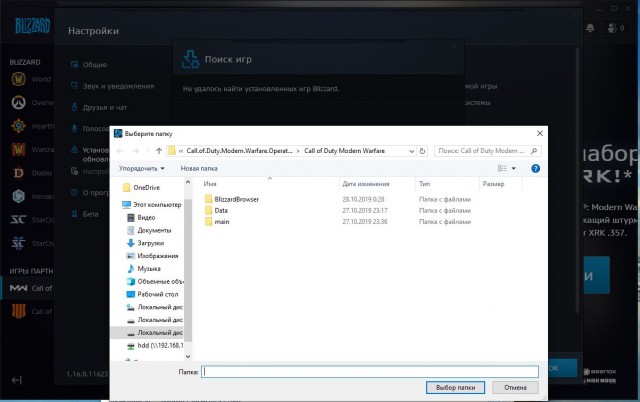Click Call of Duty Modern Warfare breadcrumb
The height and width of the screenshot is (402, 640).
coord(344,151)
